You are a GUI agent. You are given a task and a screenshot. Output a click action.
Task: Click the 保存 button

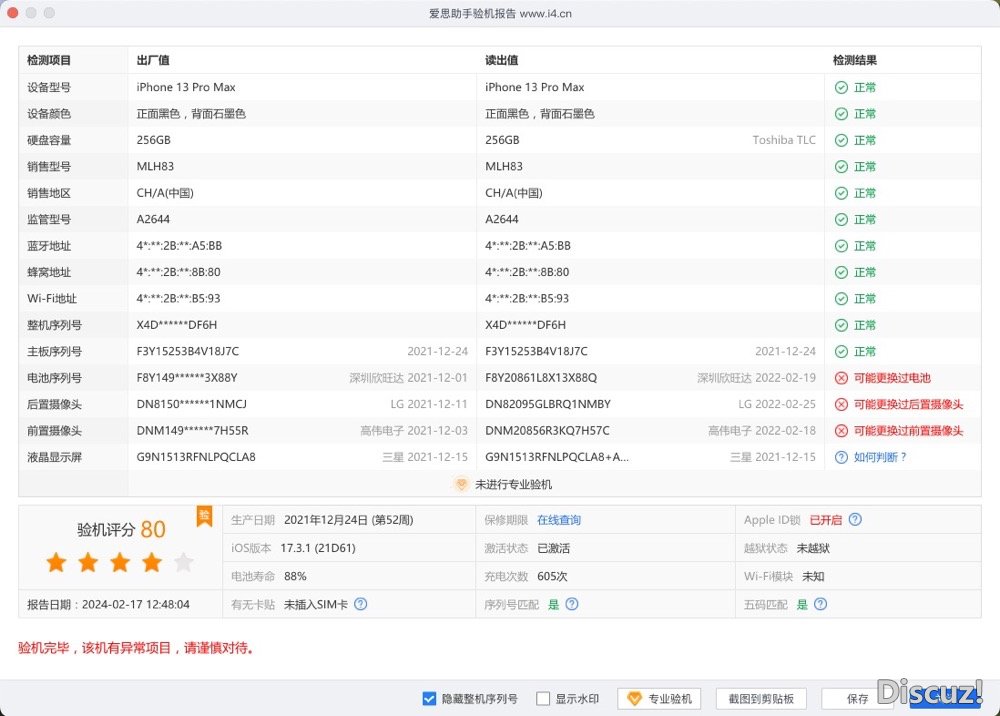857,699
